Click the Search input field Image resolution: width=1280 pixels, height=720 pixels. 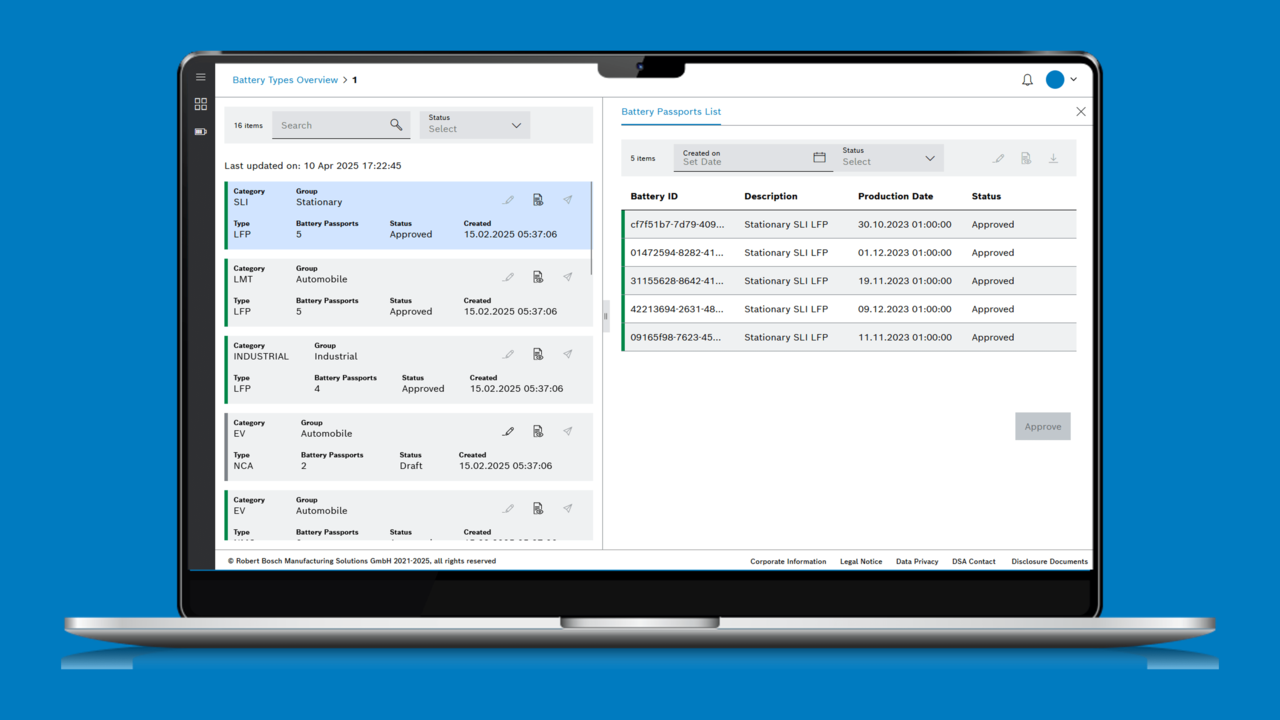pyautogui.click(x=330, y=125)
